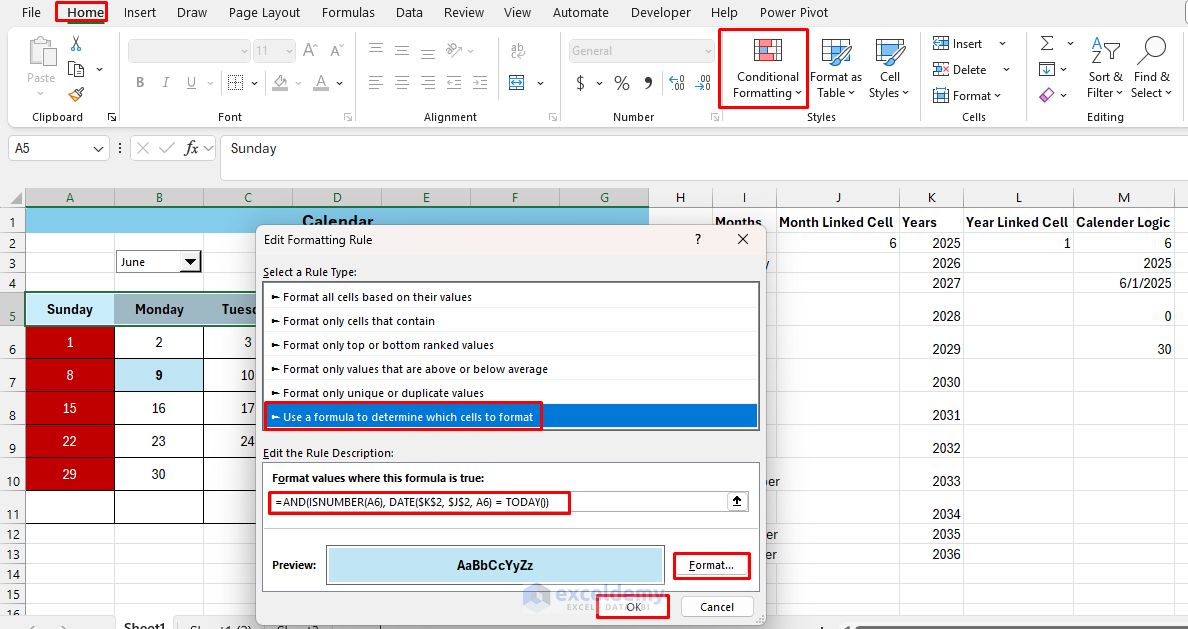Image resolution: width=1188 pixels, height=629 pixels.
Task: Click Cancel in Edit Formatting Rule
Action: (717, 607)
